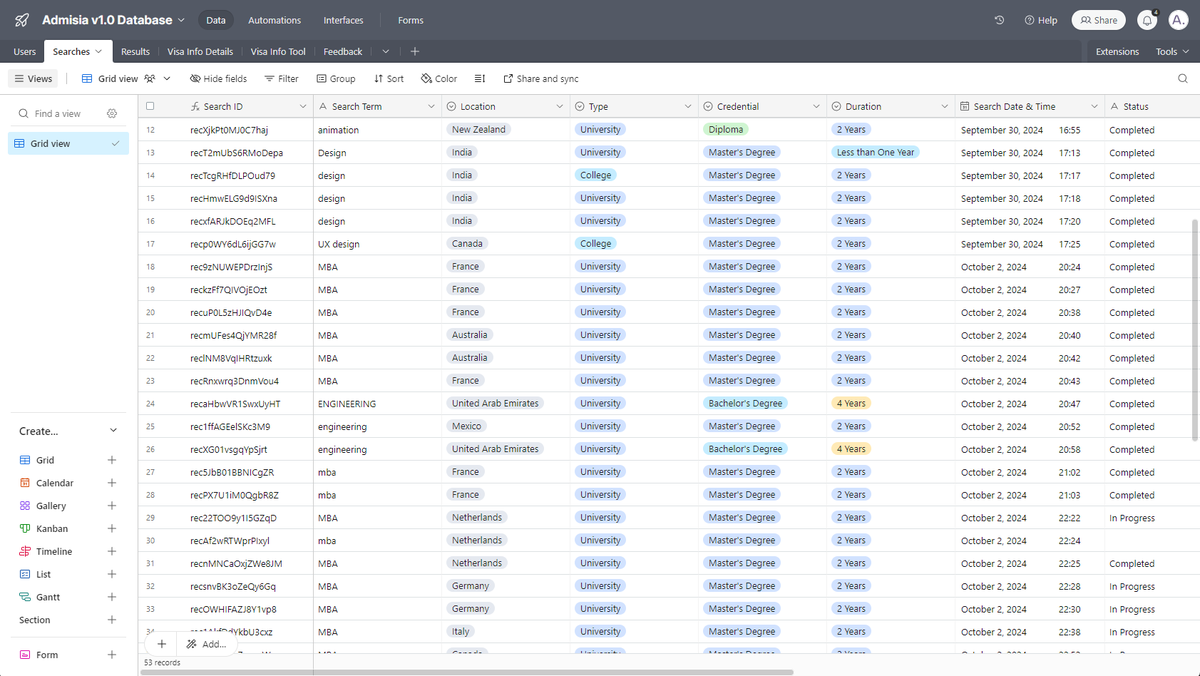Open Help
1200x676 pixels.
[1041, 20]
